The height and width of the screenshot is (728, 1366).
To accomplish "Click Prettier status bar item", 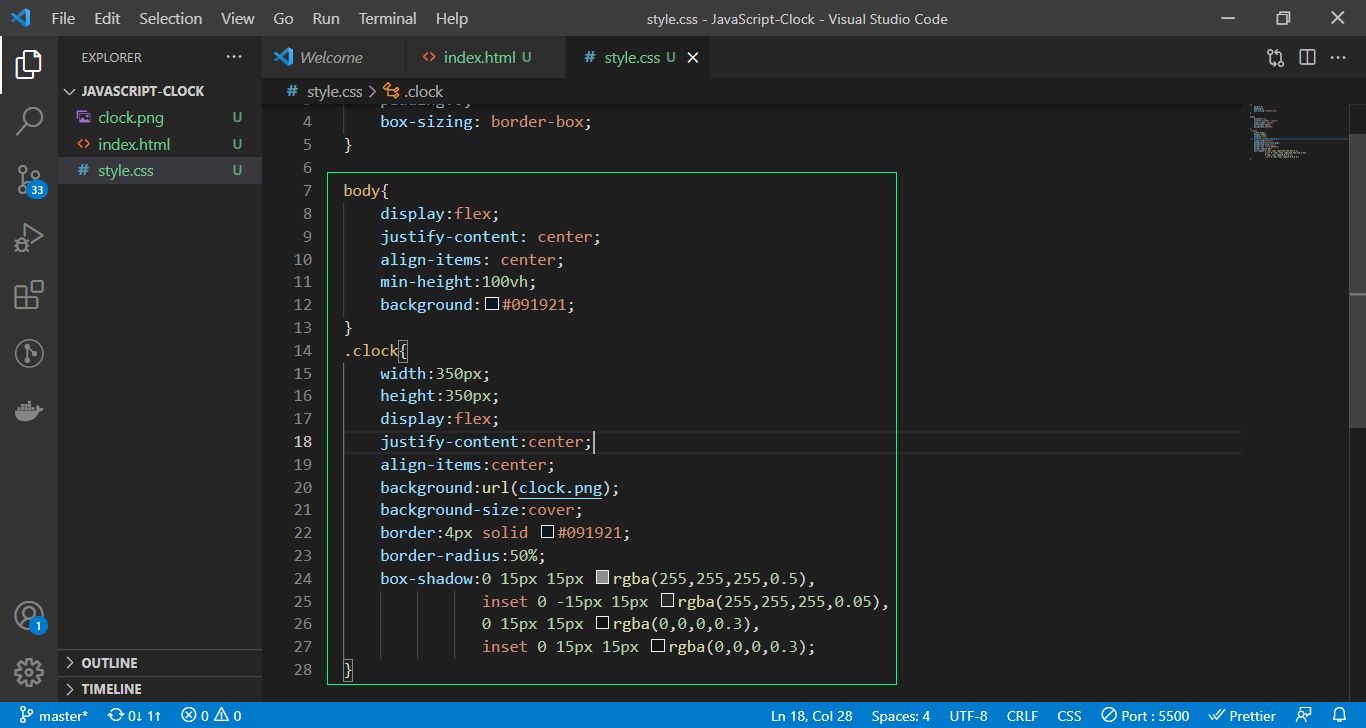I will pos(1243,716).
